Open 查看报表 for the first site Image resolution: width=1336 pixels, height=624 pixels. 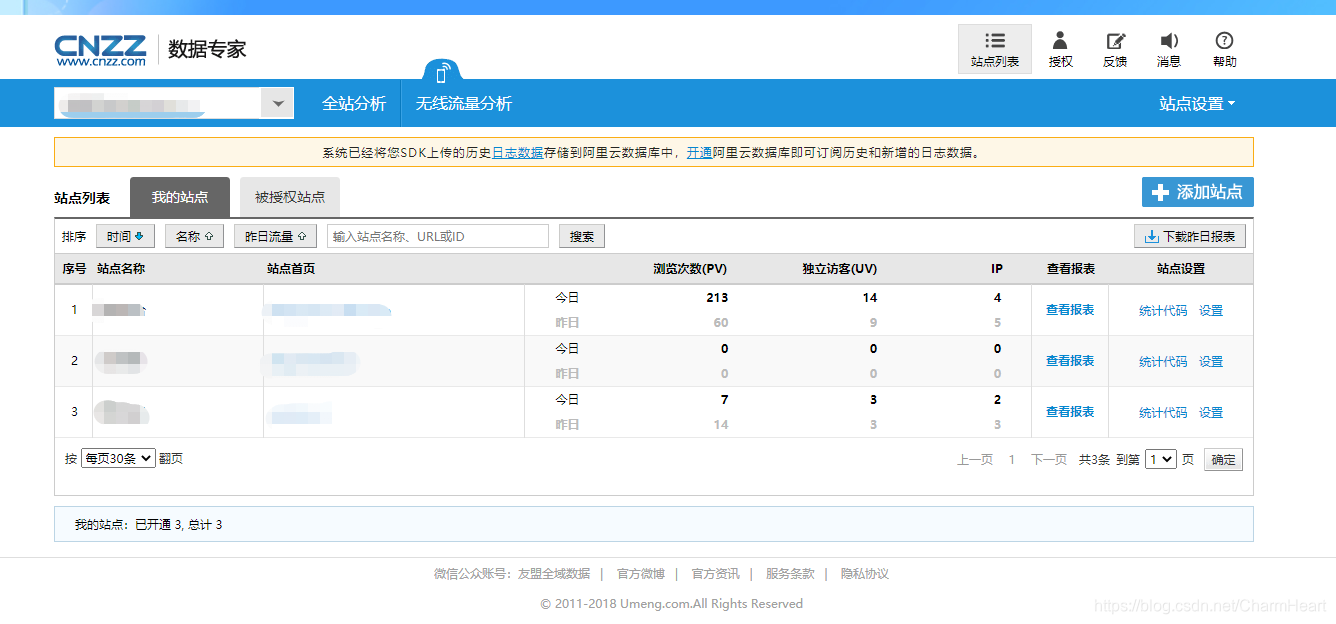pyautogui.click(x=1070, y=309)
